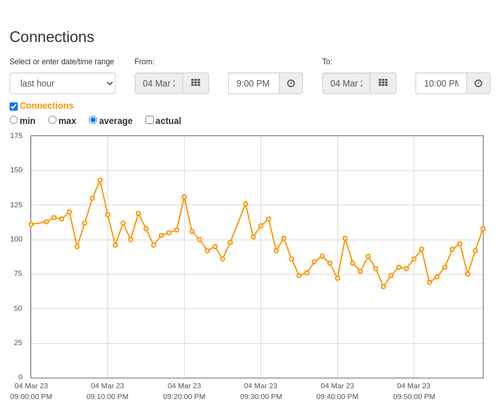The image size is (500, 403).
Task: Click the lowest data point near 09:46 PM
Action: [383, 287]
